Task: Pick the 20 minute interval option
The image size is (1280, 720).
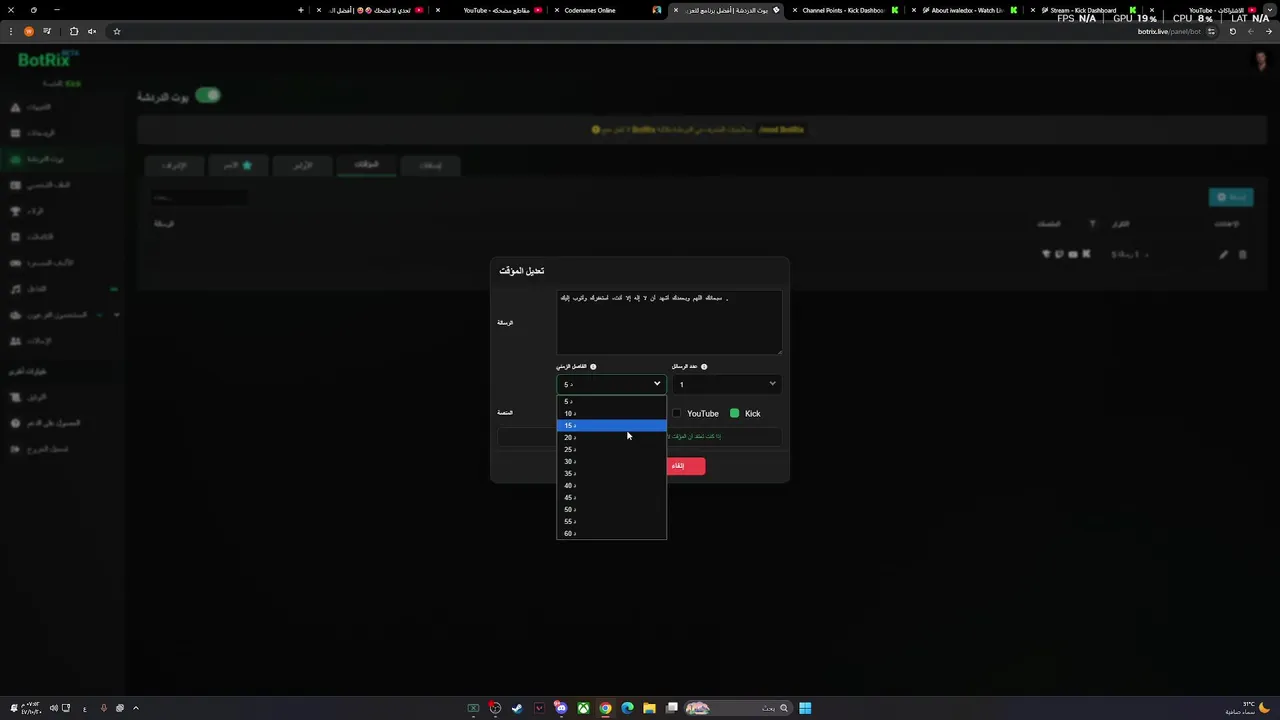Action: pos(611,437)
